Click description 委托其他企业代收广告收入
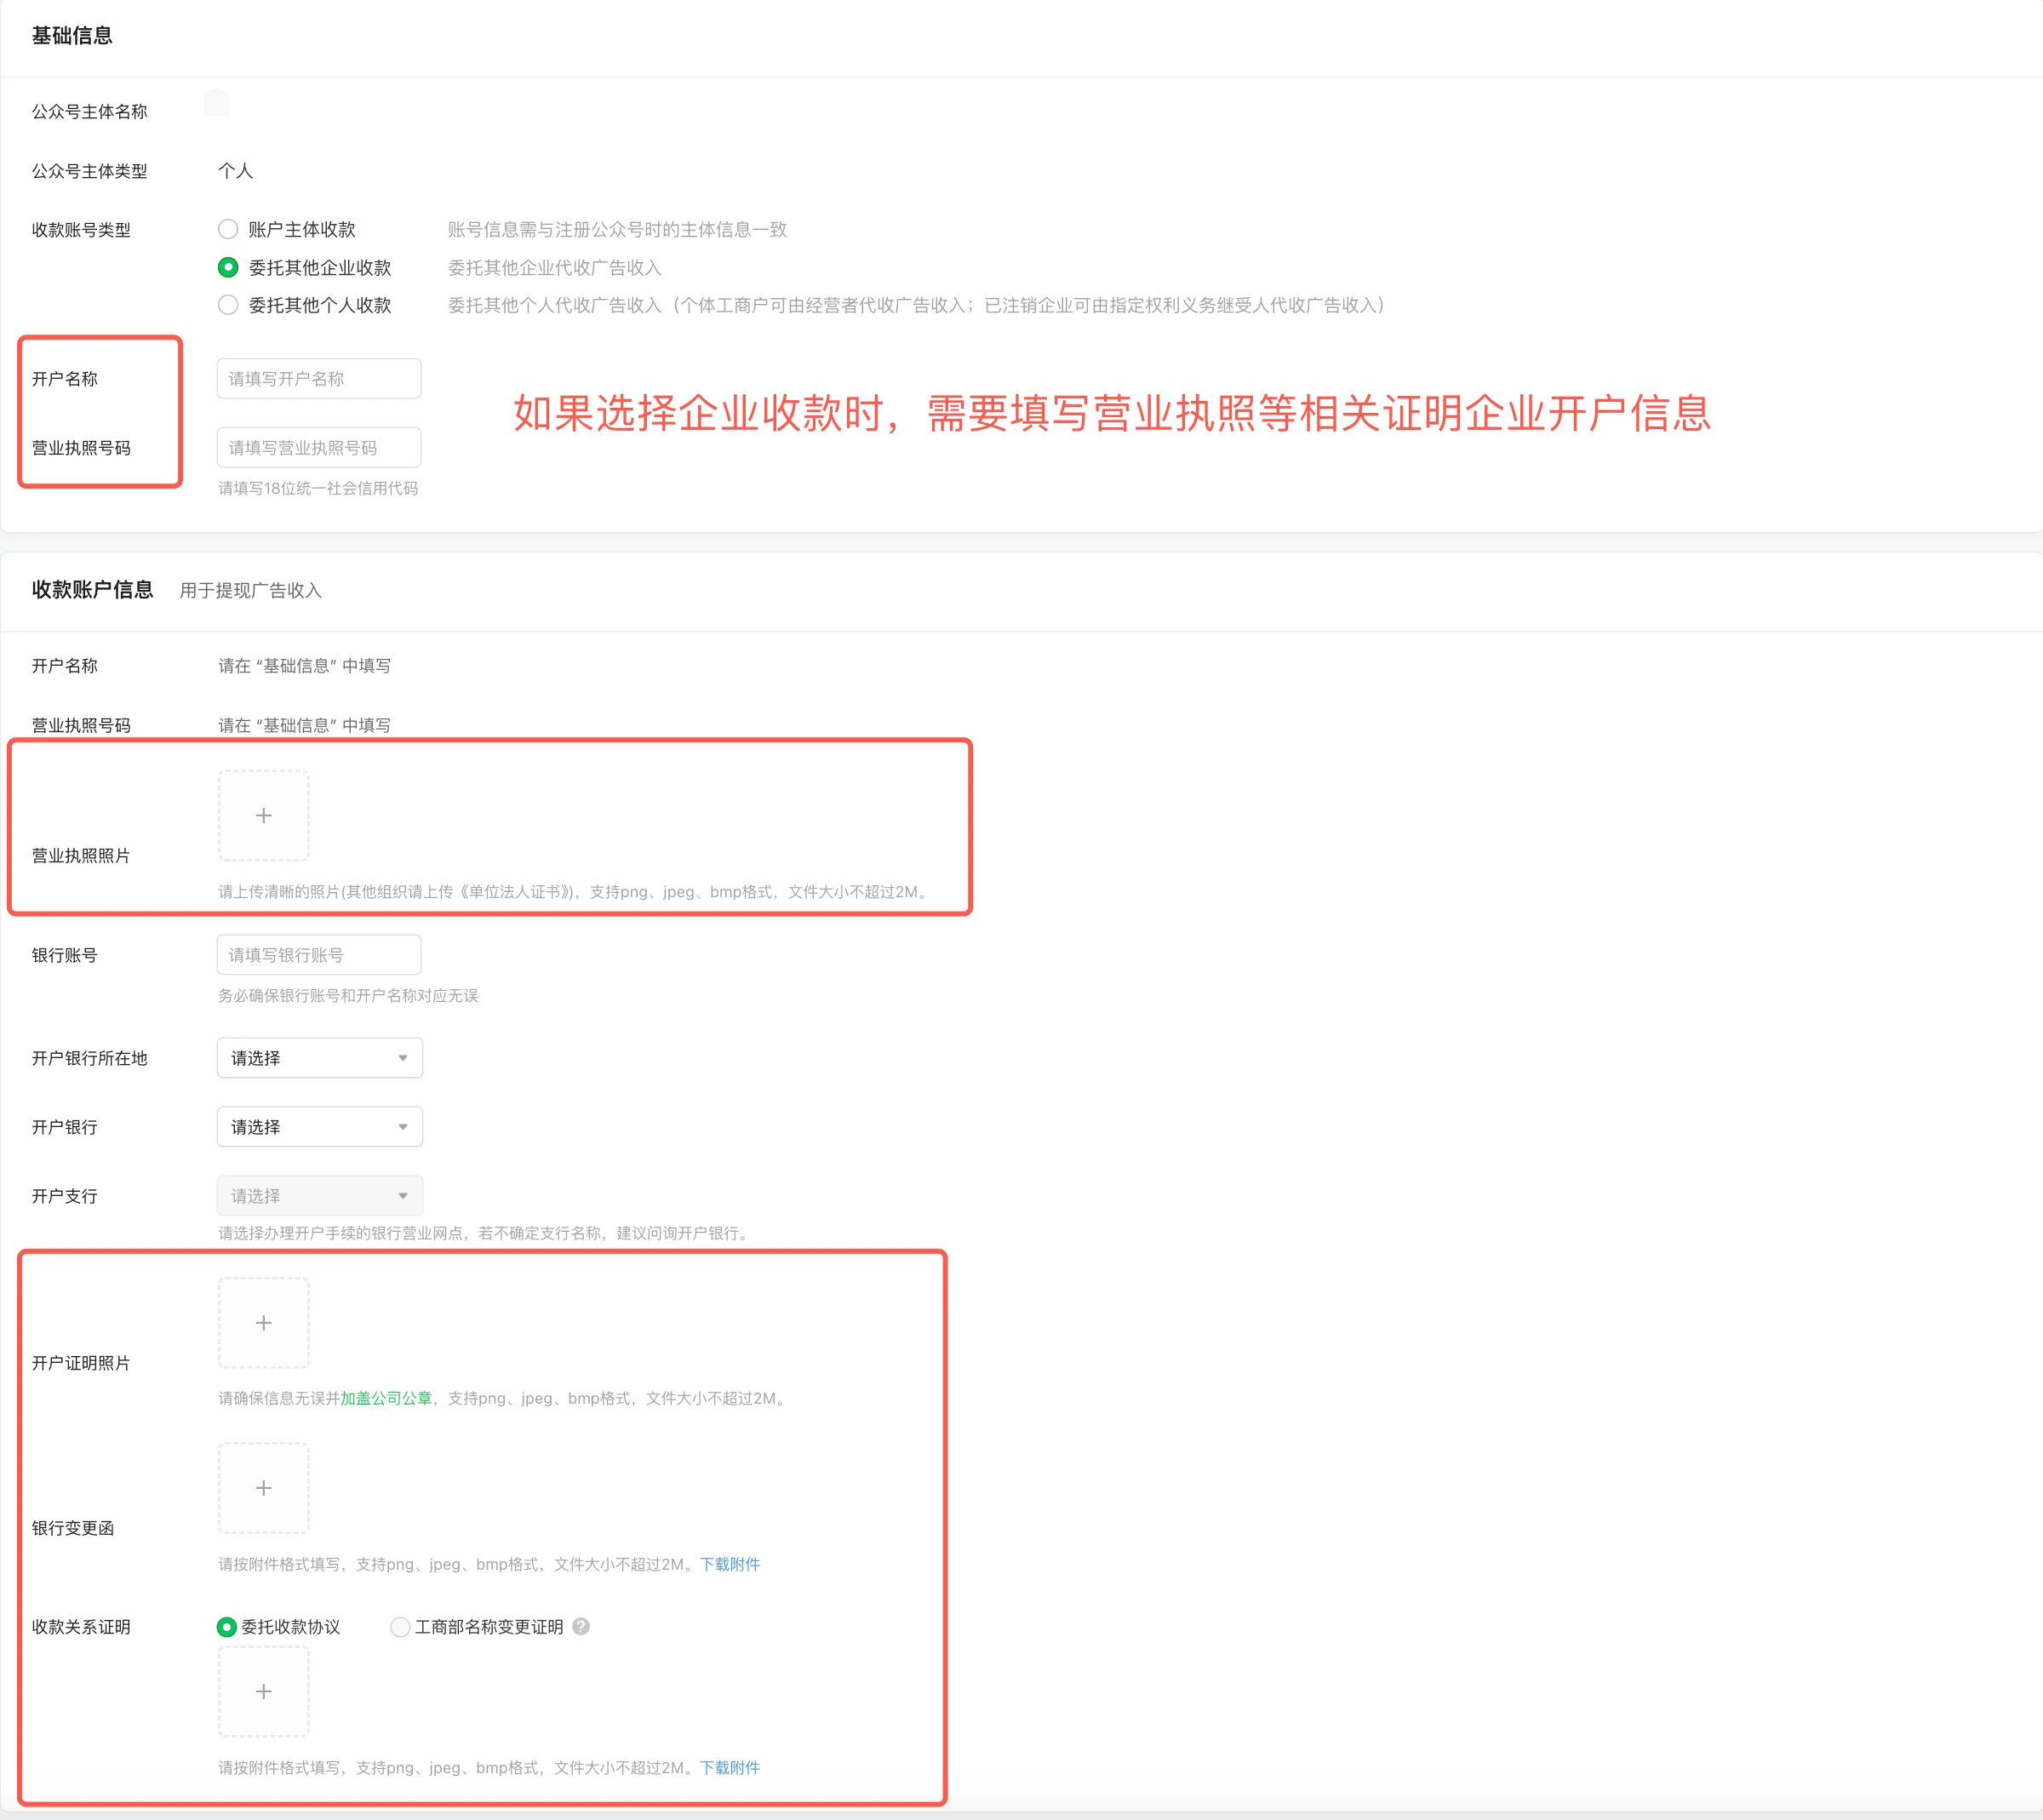The image size is (2043, 1820). point(555,268)
